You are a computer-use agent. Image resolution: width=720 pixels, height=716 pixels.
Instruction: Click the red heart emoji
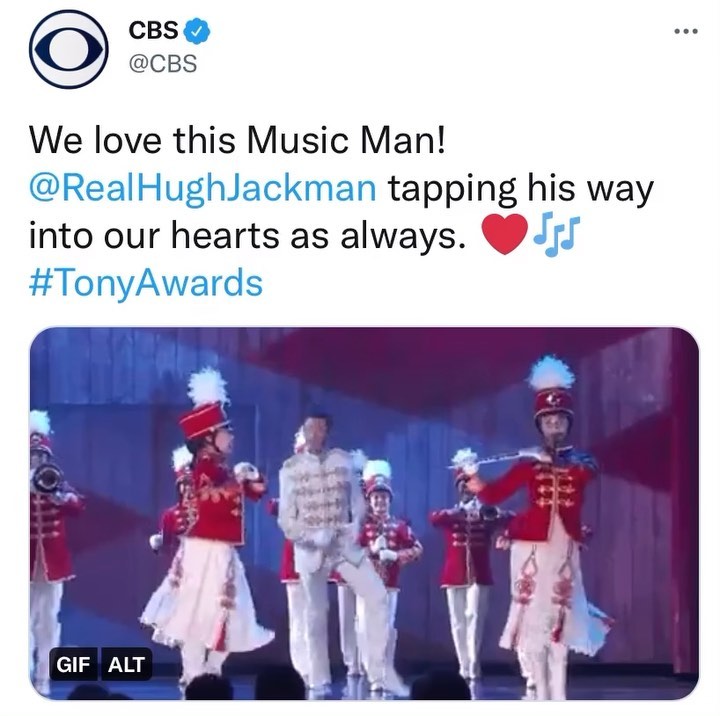pyautogui.click(x=504, y=234)
